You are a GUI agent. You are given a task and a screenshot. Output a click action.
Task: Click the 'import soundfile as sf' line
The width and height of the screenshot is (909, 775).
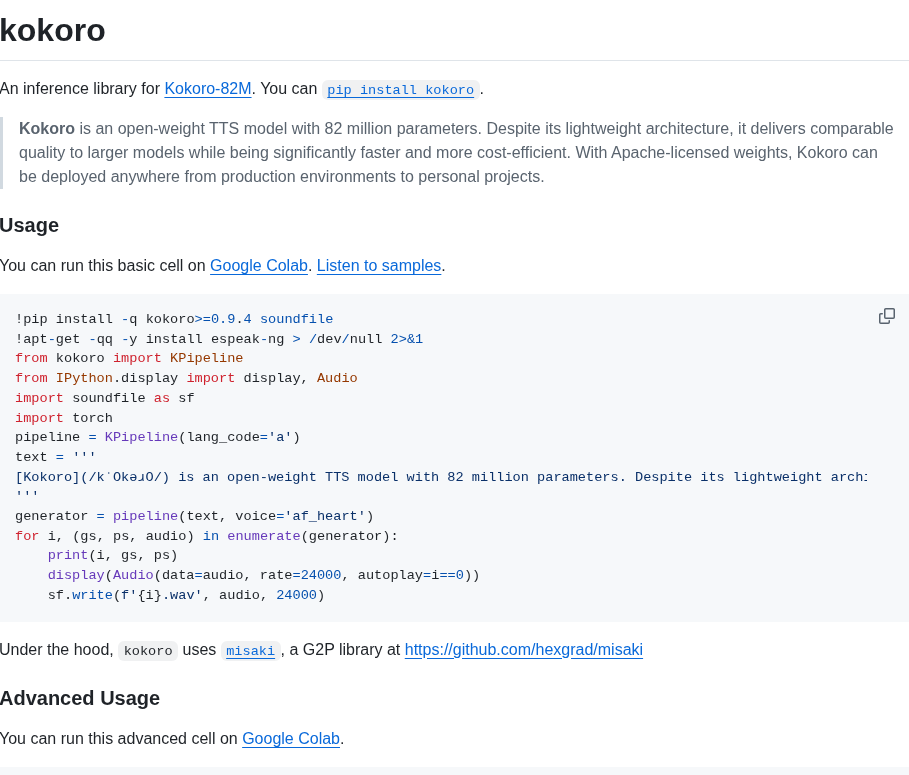[x=105, y=398]
